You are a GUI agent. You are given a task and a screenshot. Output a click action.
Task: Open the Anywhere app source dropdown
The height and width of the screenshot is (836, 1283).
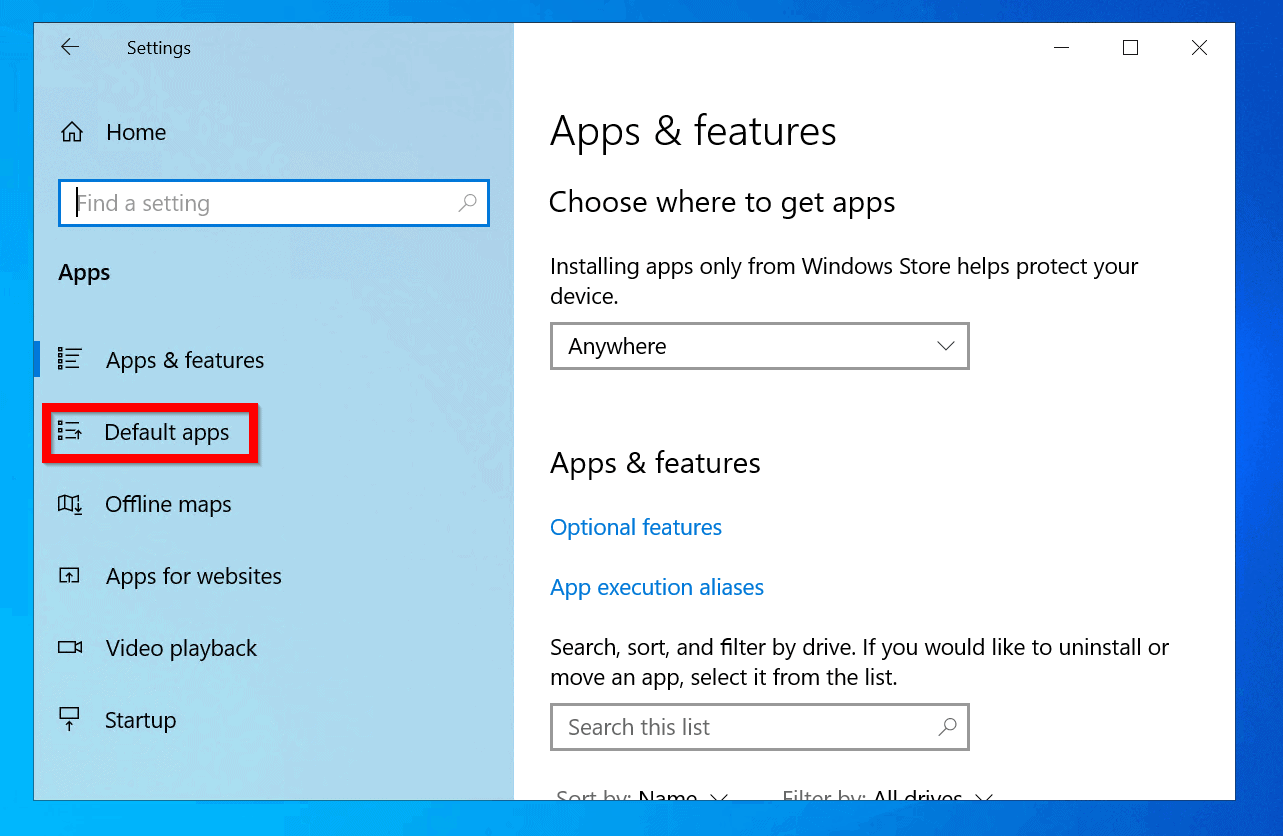click(758, 346)
